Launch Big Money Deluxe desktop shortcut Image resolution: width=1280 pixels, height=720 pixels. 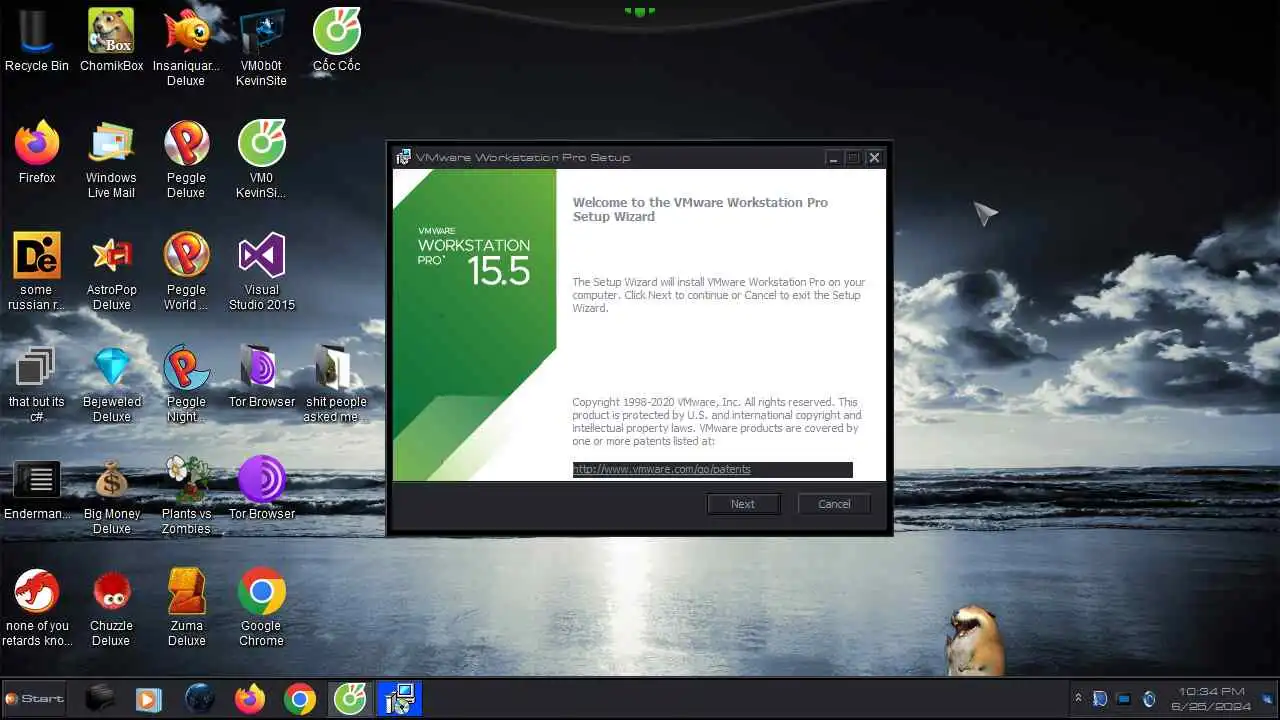point(111,496)
